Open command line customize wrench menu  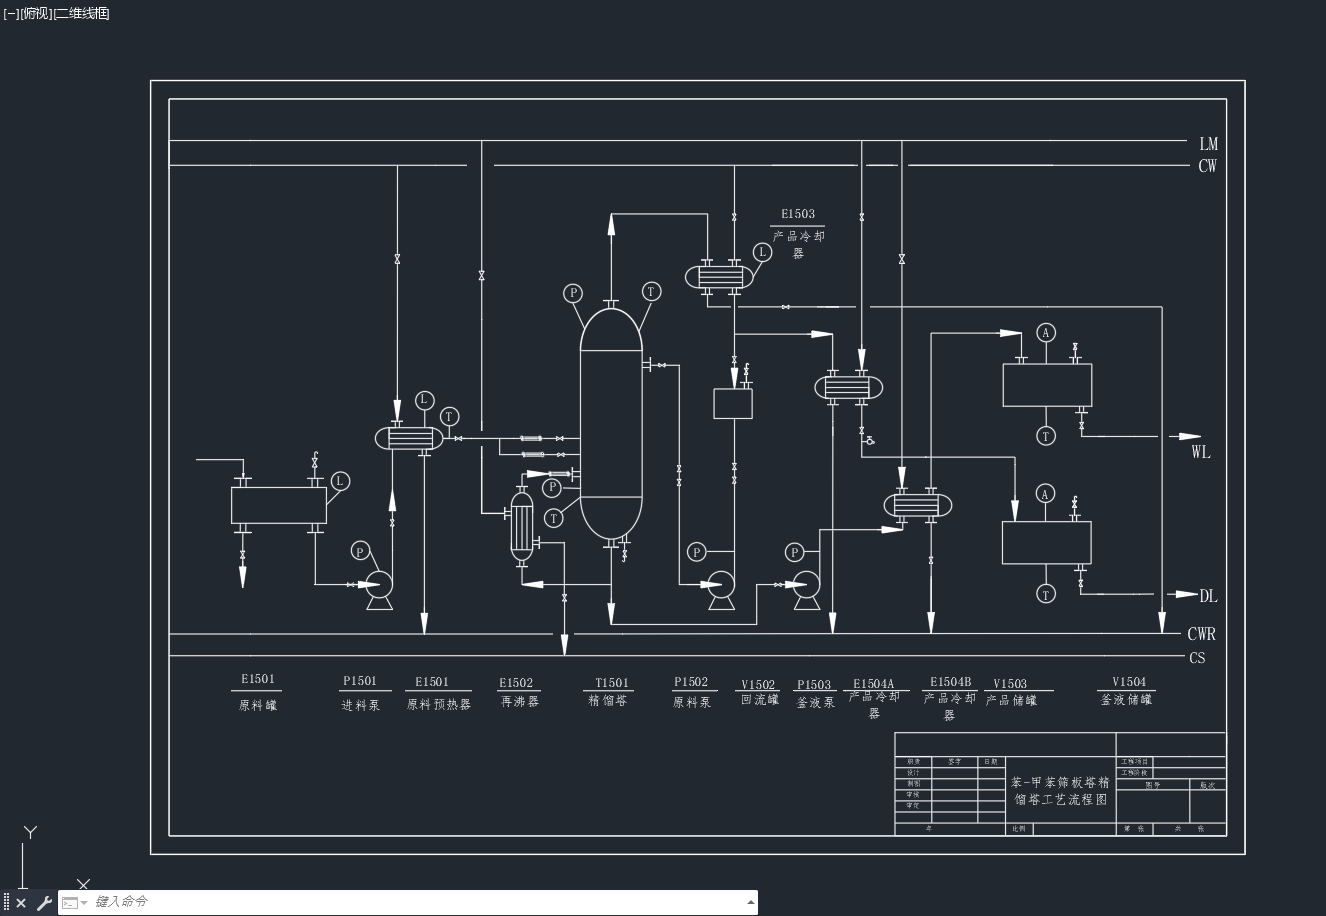(x=44, y=903)
